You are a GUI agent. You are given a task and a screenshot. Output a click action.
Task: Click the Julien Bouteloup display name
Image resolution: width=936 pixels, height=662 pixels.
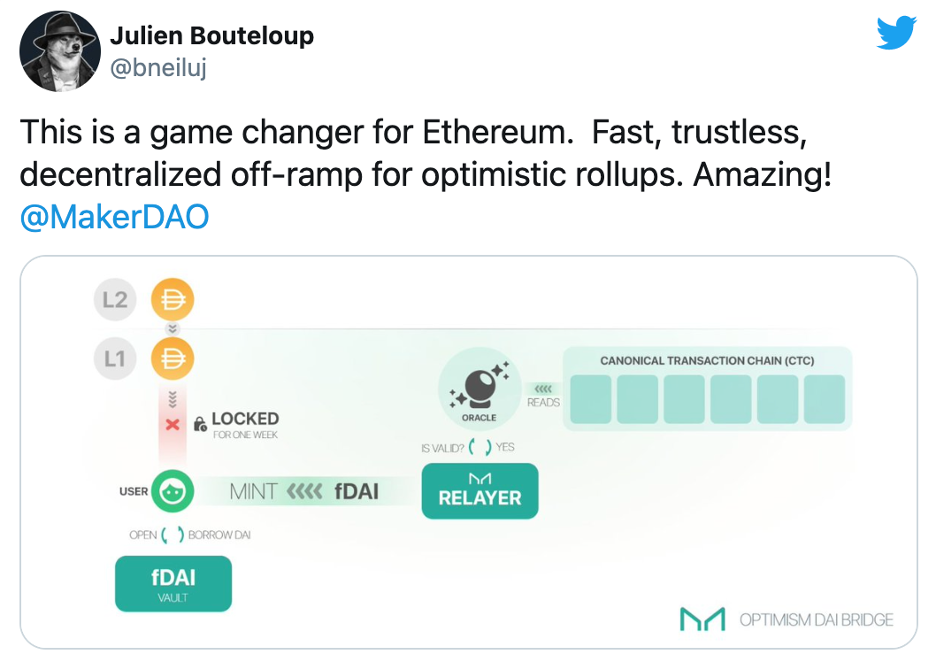(212, 36)
